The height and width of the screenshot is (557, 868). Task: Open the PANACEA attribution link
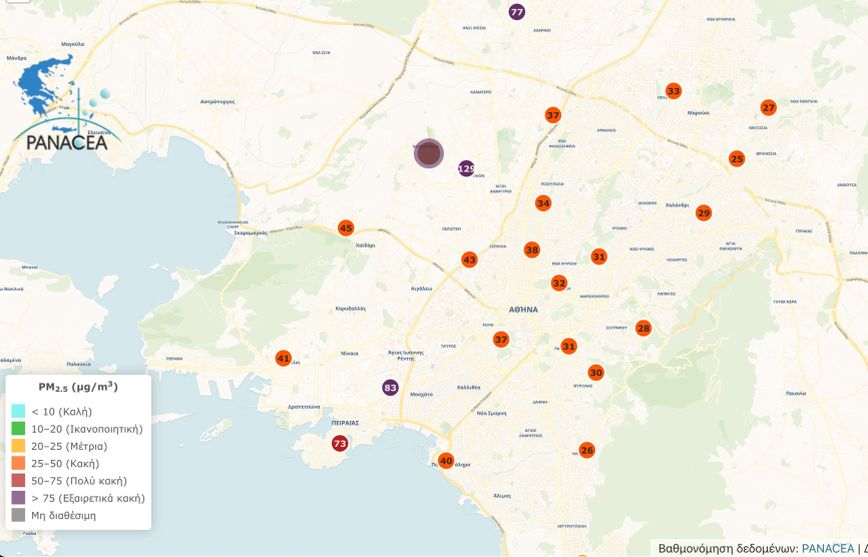coord(828,548)
